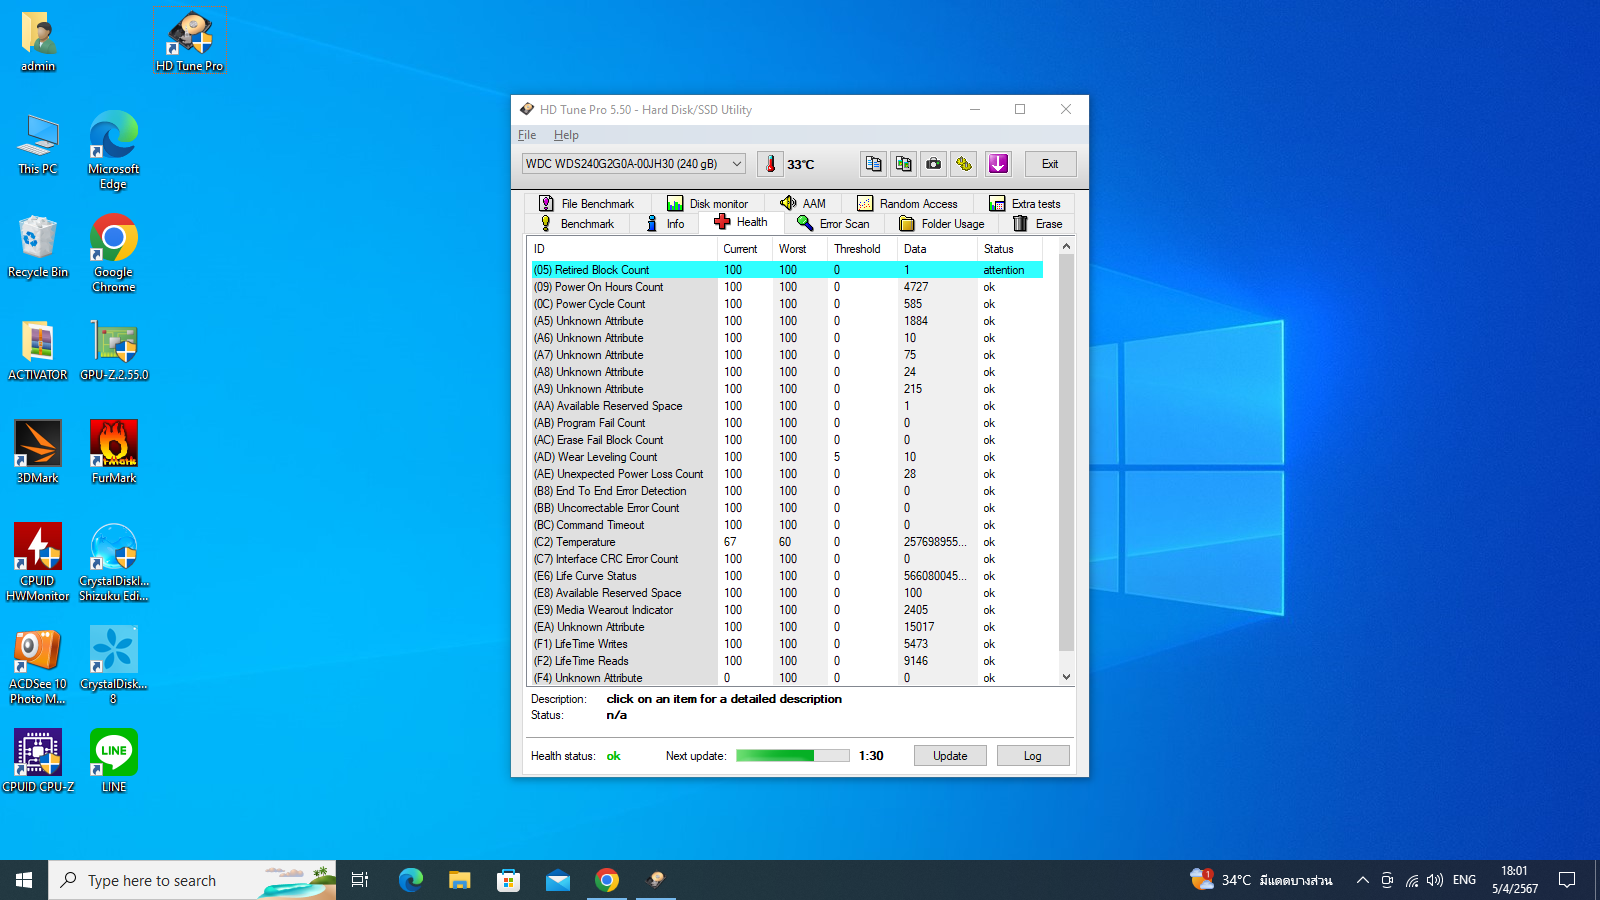The height and width of the screenshot is (900, 1600).
Task: Click the purple down-arrow minimize-to-tray icon
Action: [x=998, y=164]
